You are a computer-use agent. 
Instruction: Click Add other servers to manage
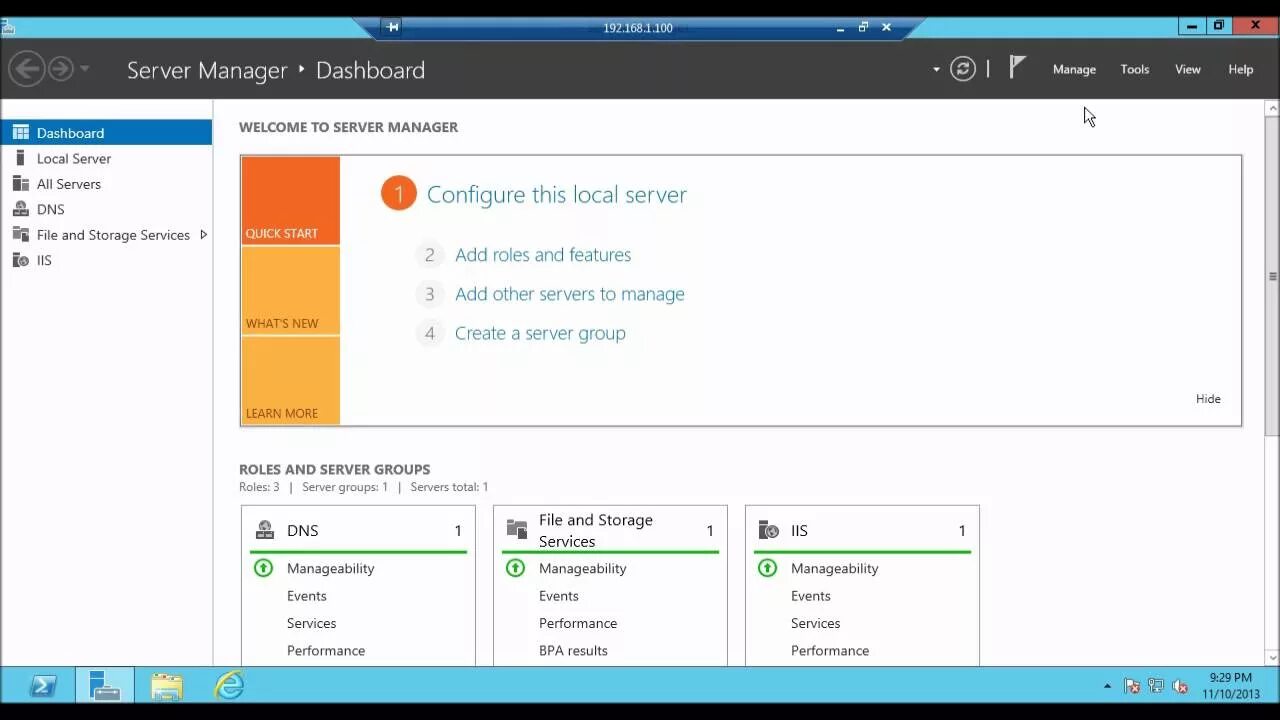click(570, 294)
